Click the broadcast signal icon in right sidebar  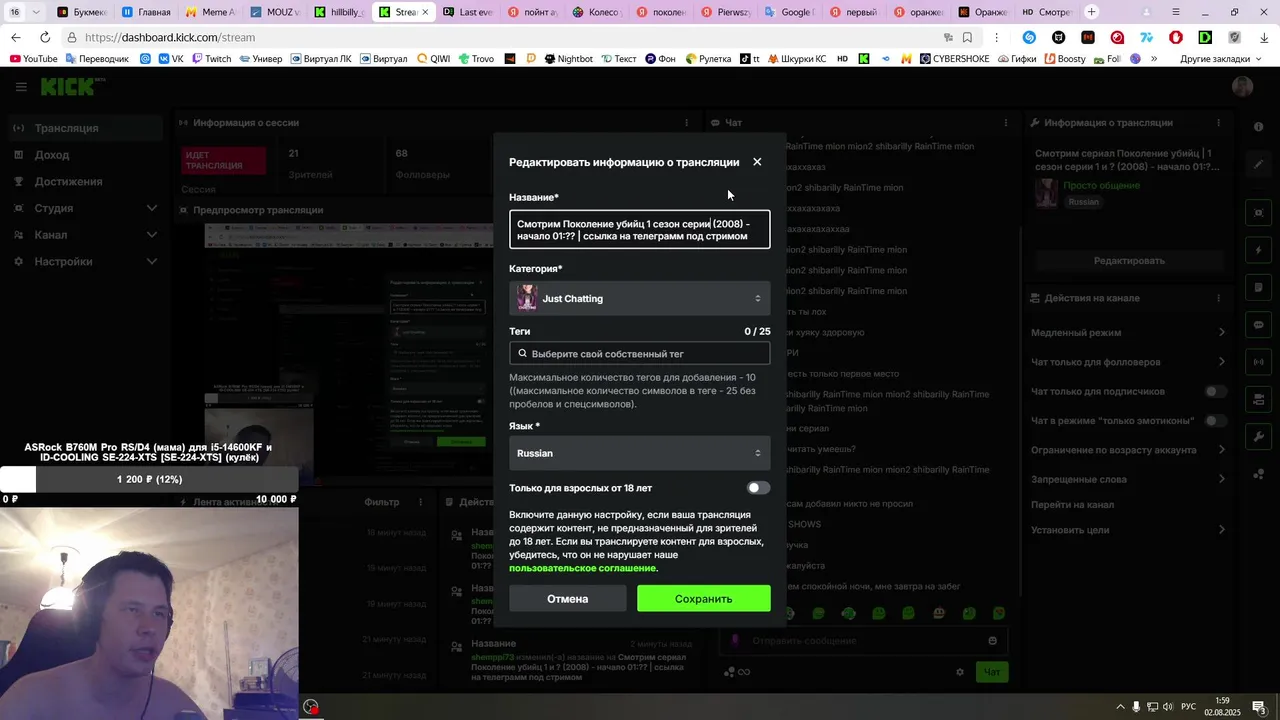pos(1258,362)
